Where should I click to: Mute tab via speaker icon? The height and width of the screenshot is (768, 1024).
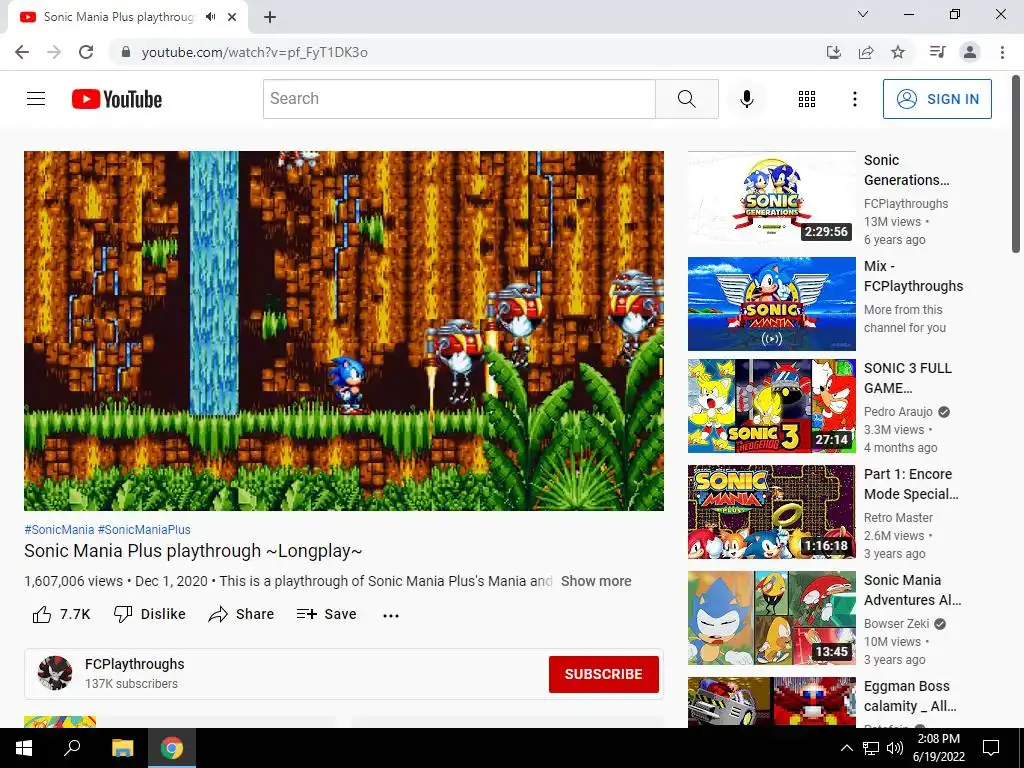(x=210, y=17)
